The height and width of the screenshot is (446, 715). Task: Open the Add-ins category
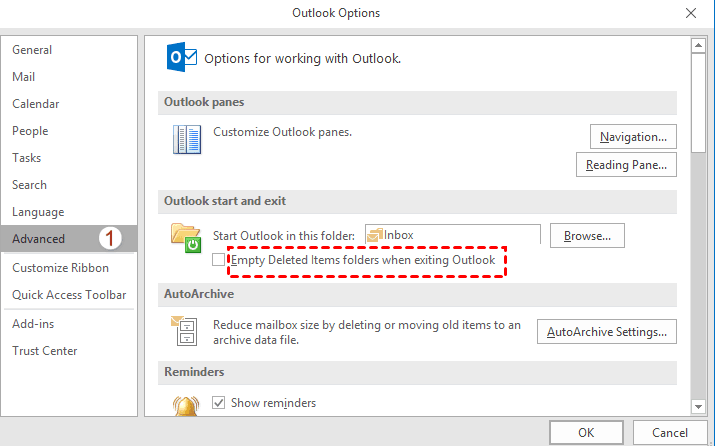coord(69,324)
